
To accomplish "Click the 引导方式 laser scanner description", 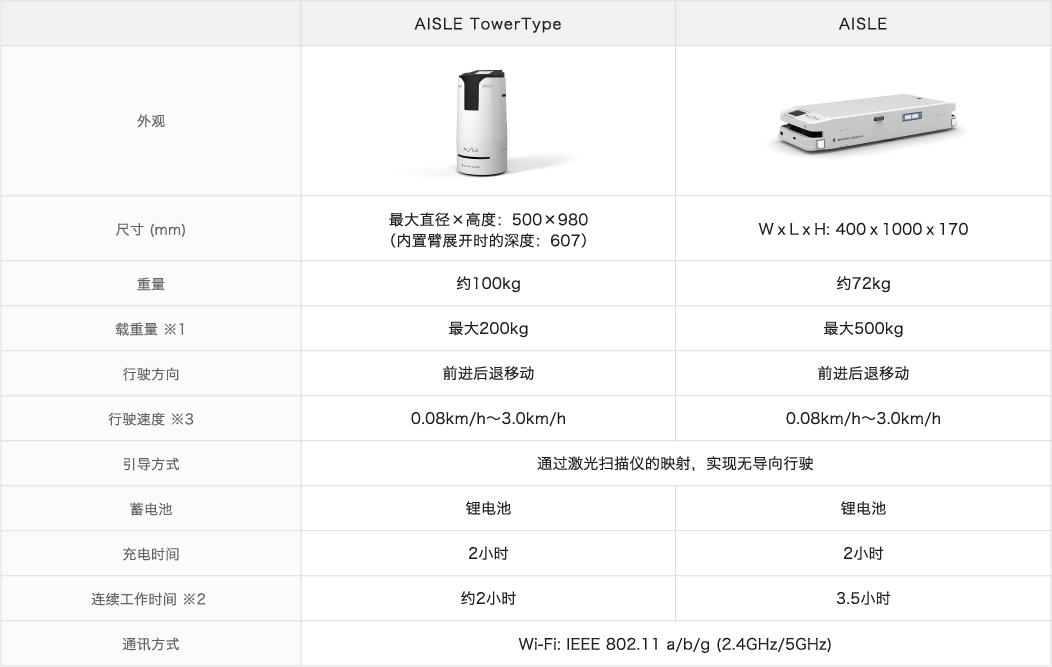I will (675, 464).
